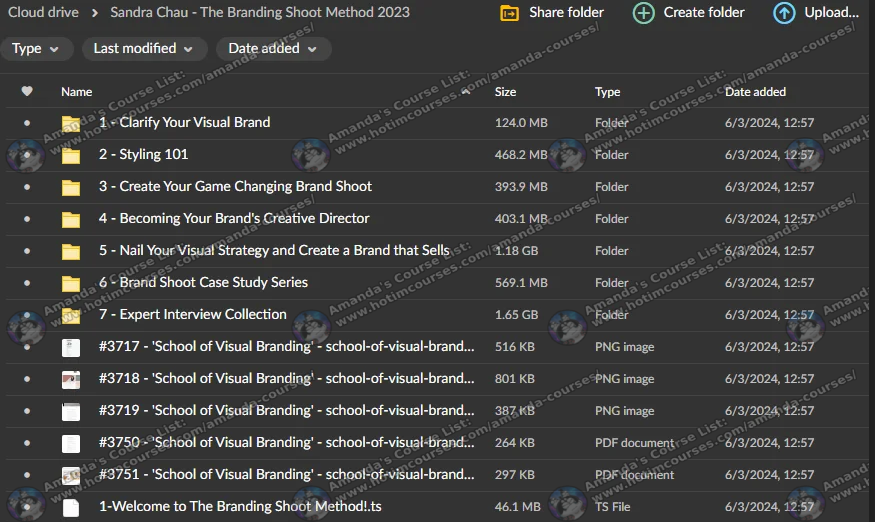Open the Date added filter dropdown
This screenshot has width=875, height=522.
tap(272, 48)
